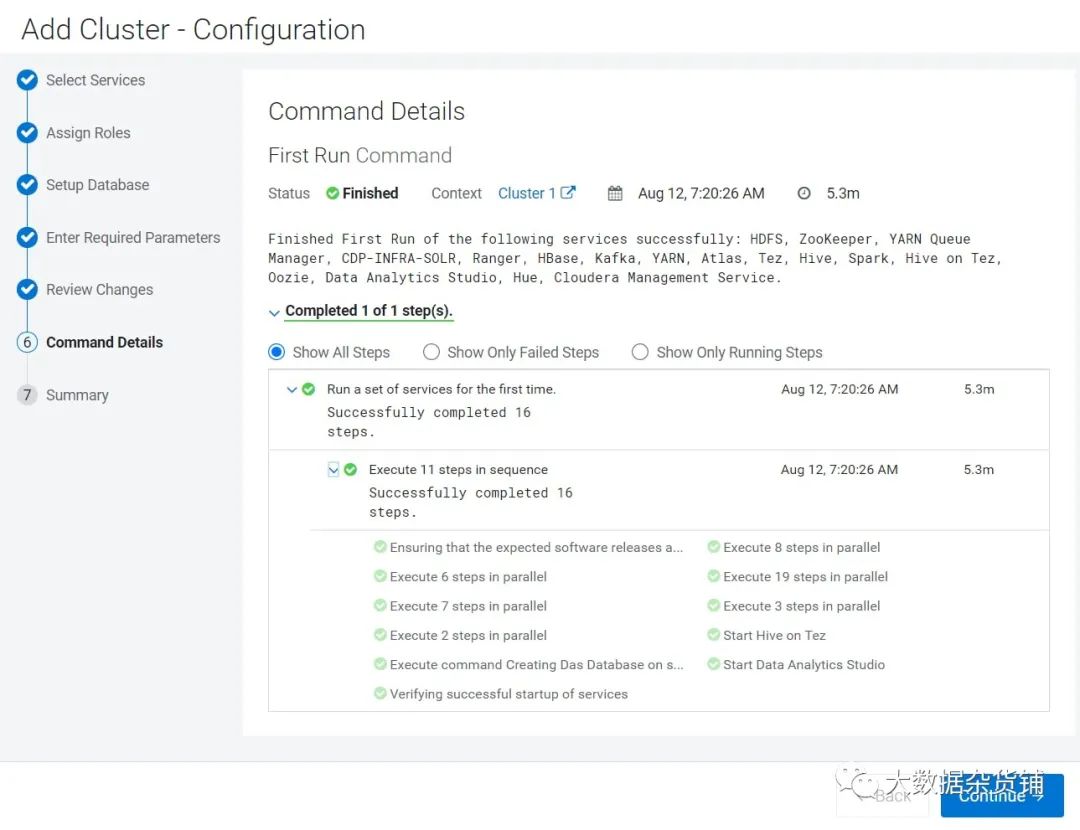Click the Command Details step label
This screenshot has width=1080, height=830.
[105, 342]
